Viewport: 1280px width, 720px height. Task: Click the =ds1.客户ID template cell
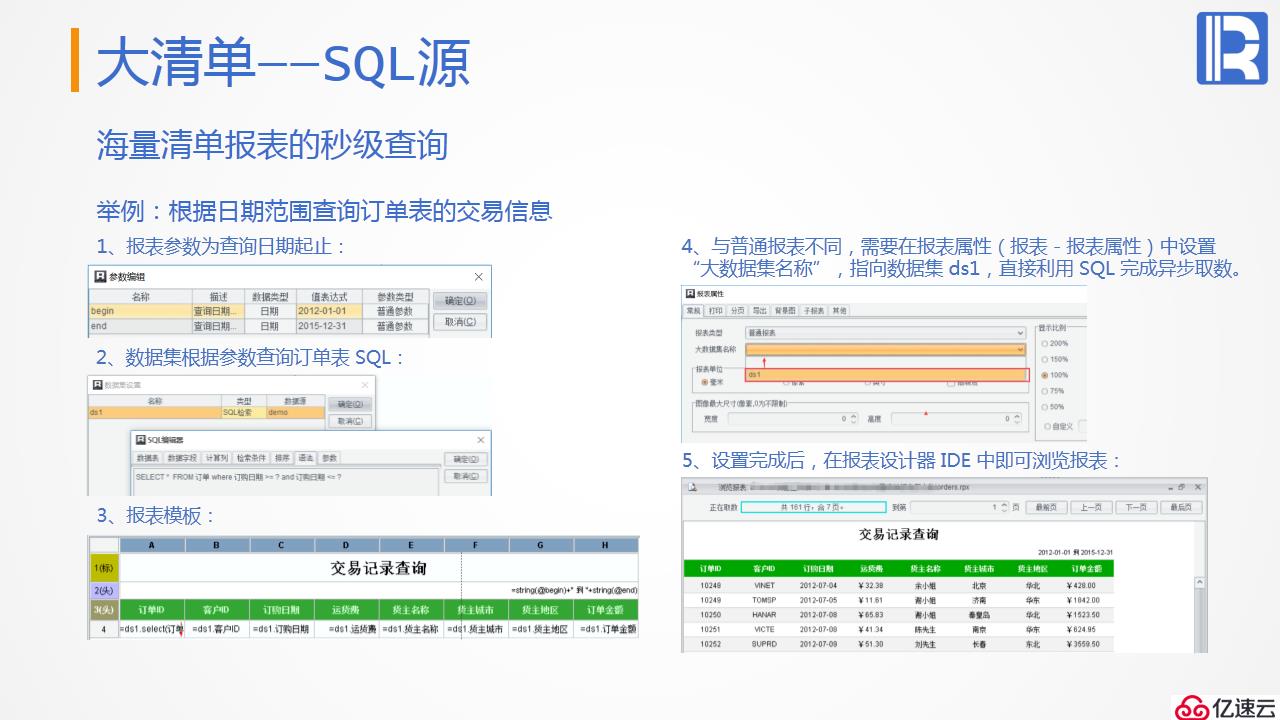(x=217, y=629)
